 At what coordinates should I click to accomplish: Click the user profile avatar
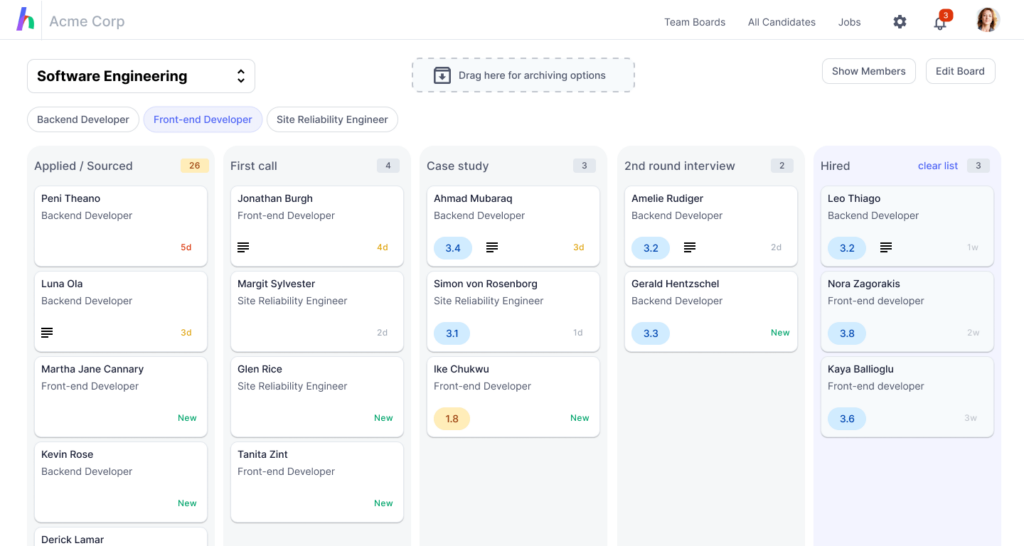(987, 20)
